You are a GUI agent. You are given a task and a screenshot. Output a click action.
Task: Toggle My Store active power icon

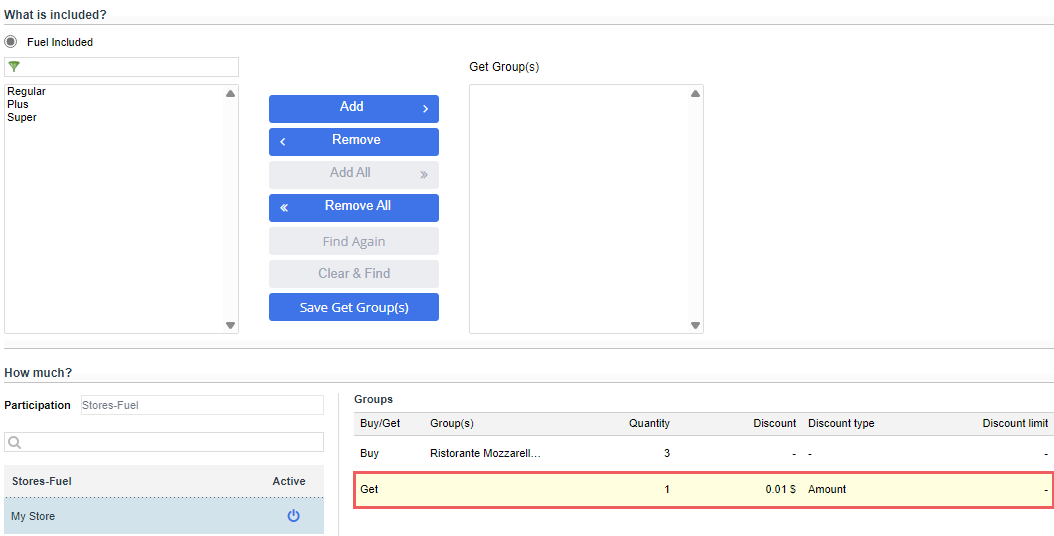click(x=293, y=516)
